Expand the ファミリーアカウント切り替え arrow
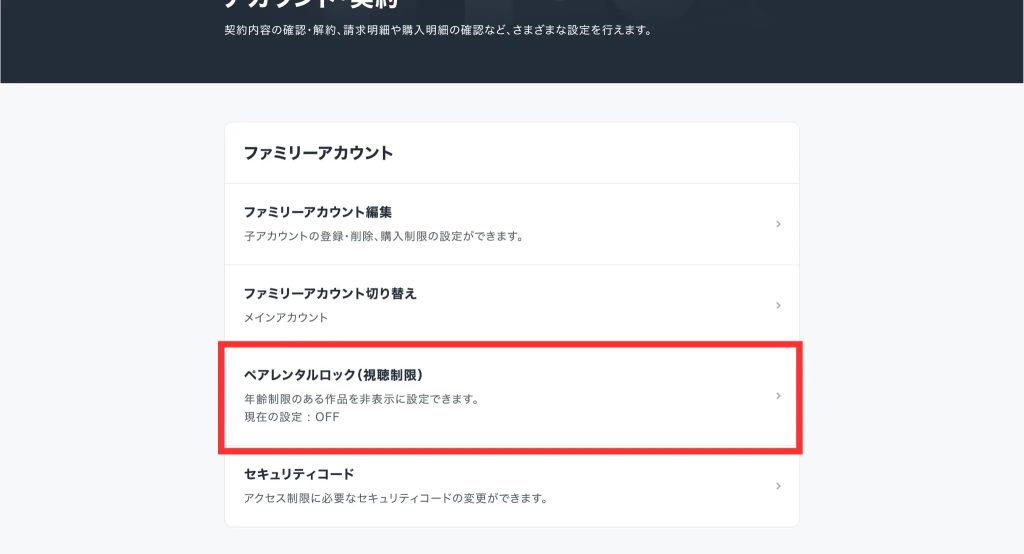The width and height of the screenshot is (1024, 554). (x=778, y=305)
